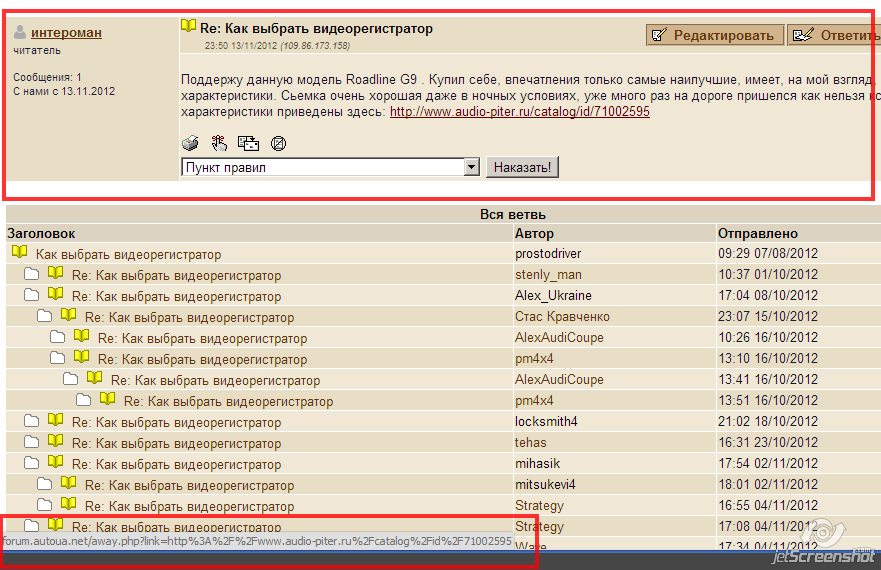Open the root thread post by prostodriver
The width and height of the screenshot is (881, 570).
click(128, 254)
